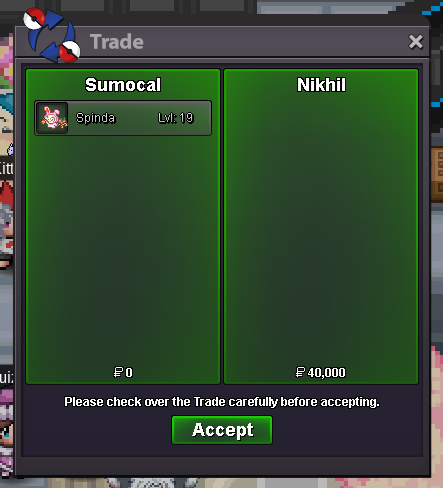Click the Trade pokeball swap icon

52,36
